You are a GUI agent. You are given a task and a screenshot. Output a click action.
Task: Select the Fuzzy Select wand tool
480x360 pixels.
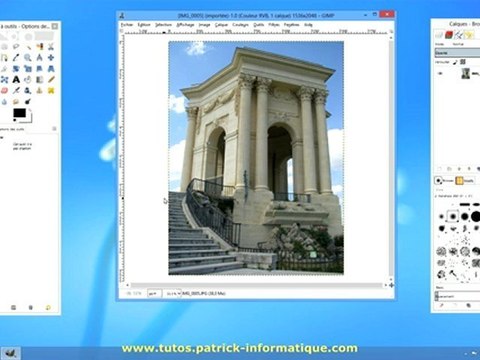pyautogui.click(x=28, y=47)
